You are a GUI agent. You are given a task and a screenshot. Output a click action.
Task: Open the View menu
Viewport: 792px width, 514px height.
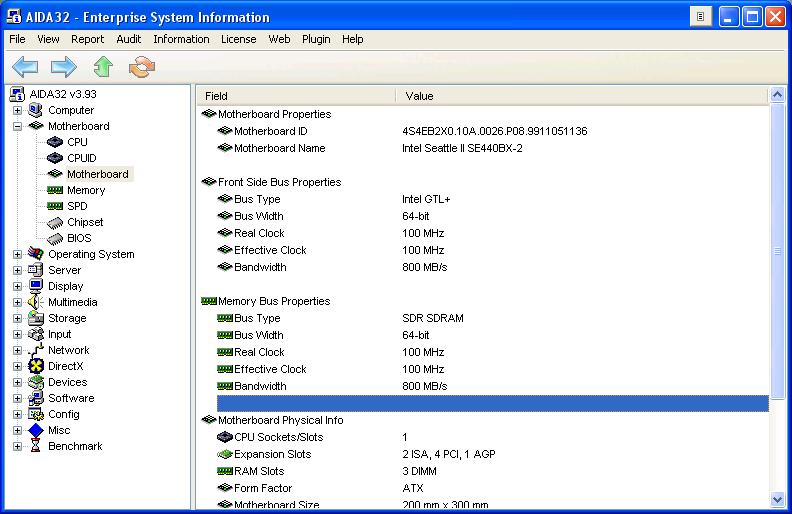point(48,39)
